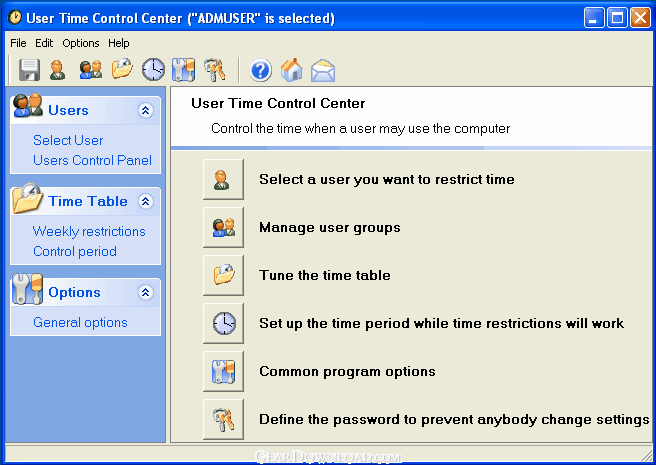Open the General options link

click(x=80, y=323)
